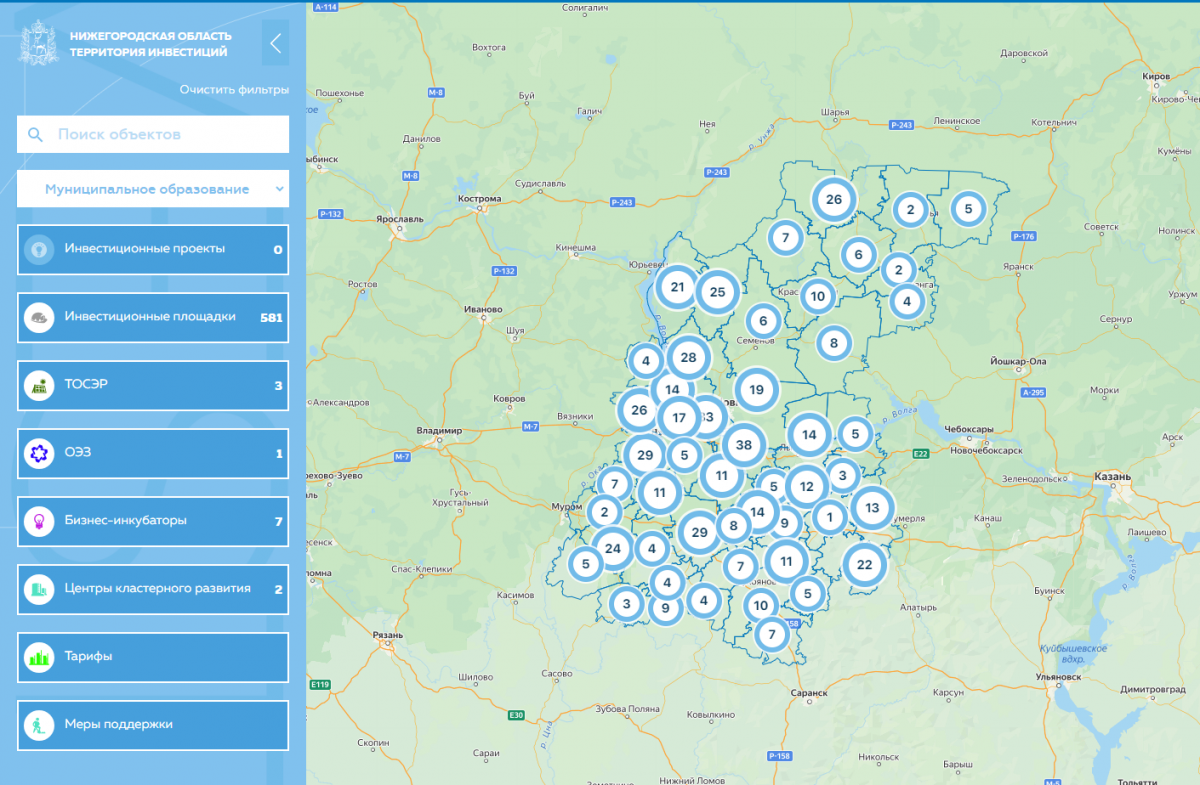This screenshot has height=785, width=1200.
Task: Click the ТОСЭР factory icon
Action: pos(39,385)
